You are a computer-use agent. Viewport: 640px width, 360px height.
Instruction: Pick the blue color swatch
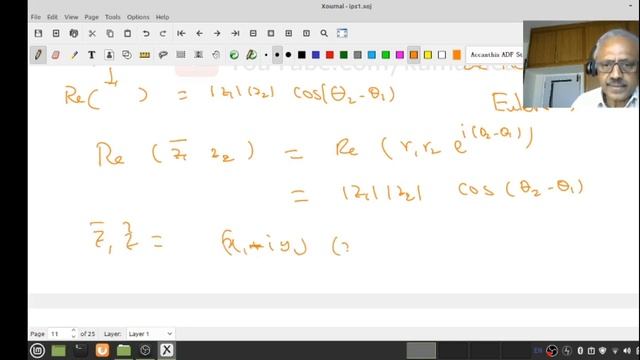coord(316,55)
